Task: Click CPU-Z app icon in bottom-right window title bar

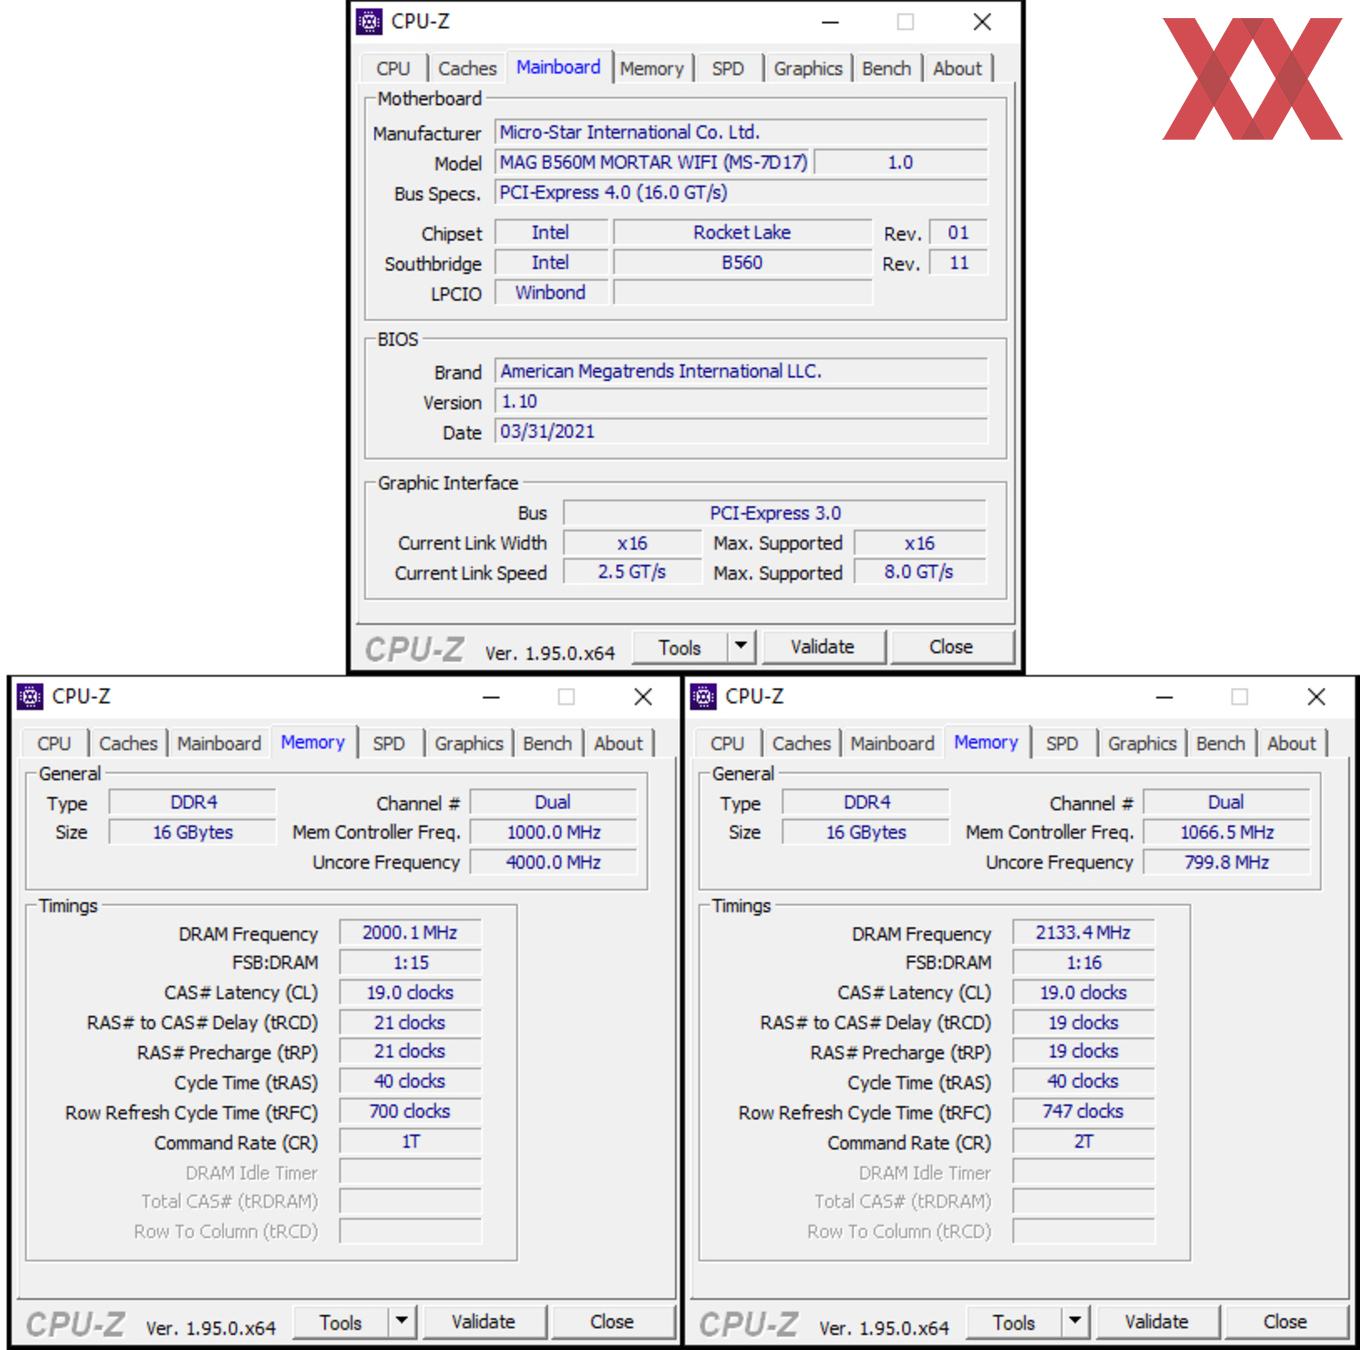Action: [703, 696]
